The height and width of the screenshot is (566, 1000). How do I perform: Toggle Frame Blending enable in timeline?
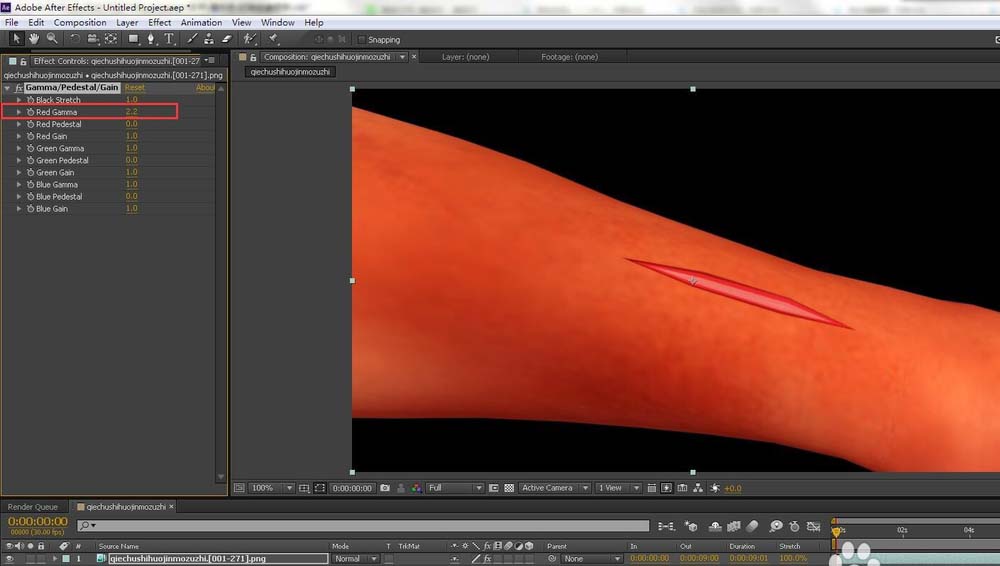coord(734,526)
